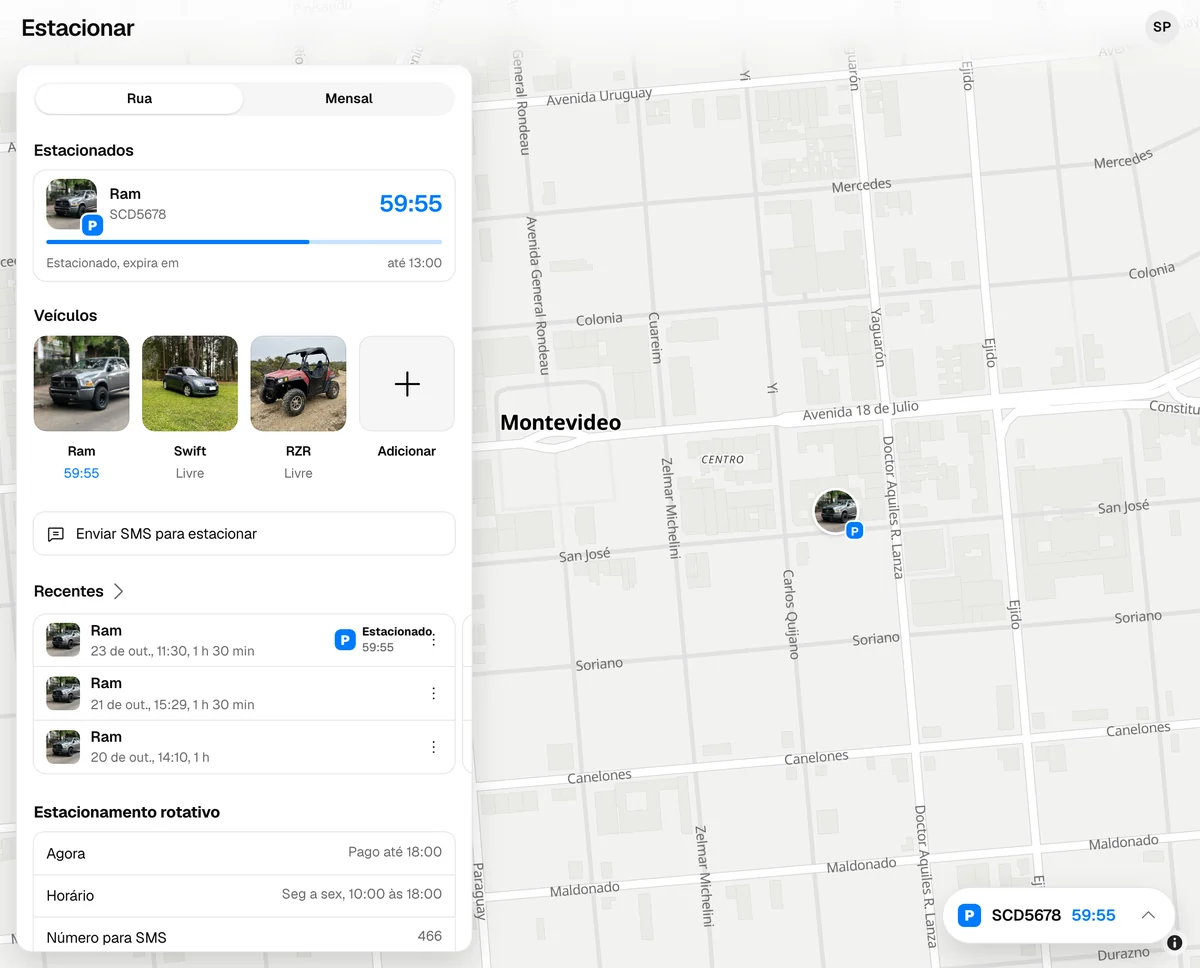Switch to the Mensal tab

click(349, 98)
